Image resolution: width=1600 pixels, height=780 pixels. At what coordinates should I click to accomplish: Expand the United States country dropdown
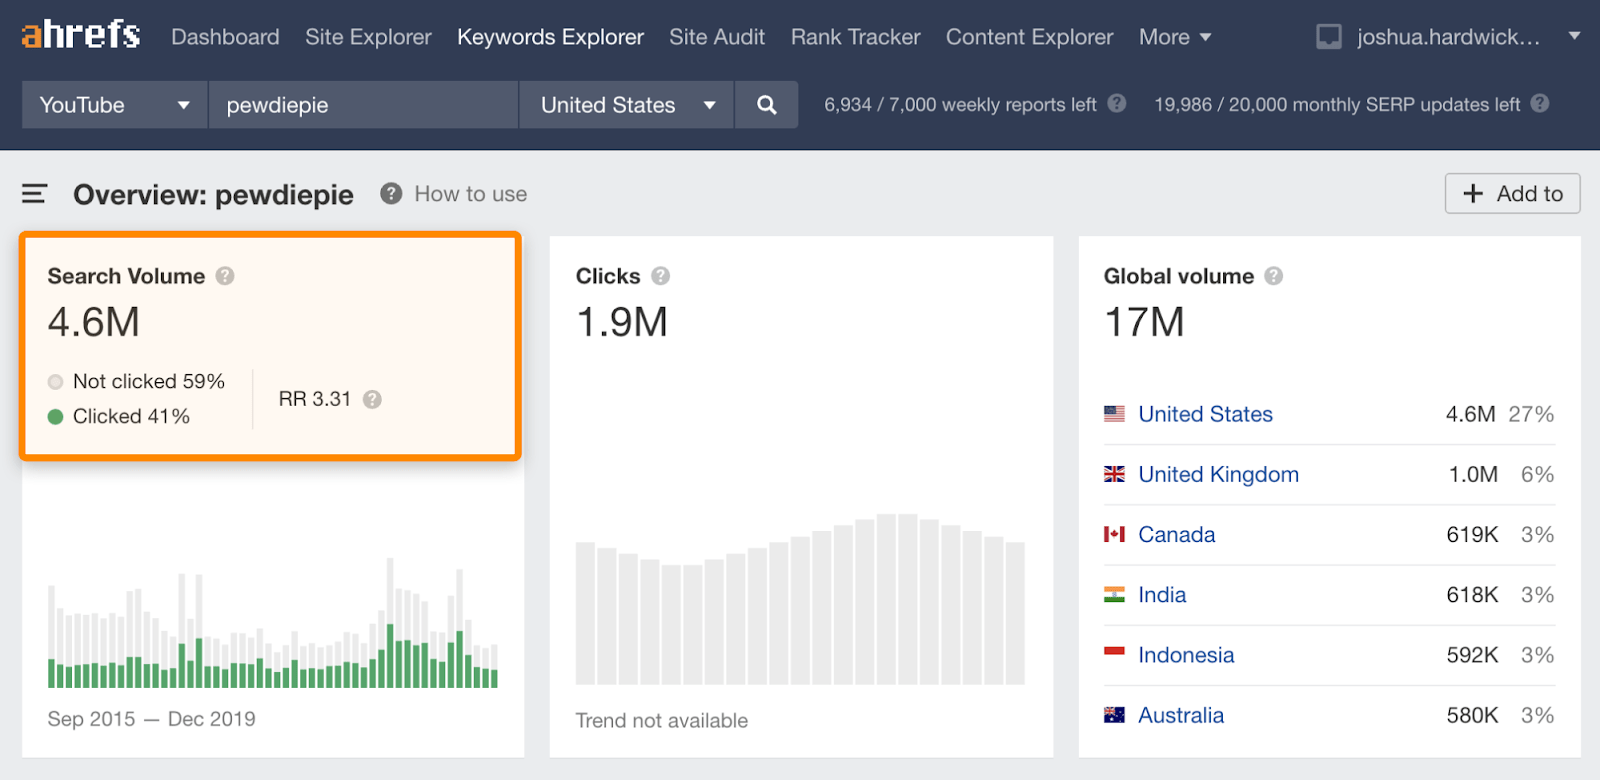click(x=627, y=105)
